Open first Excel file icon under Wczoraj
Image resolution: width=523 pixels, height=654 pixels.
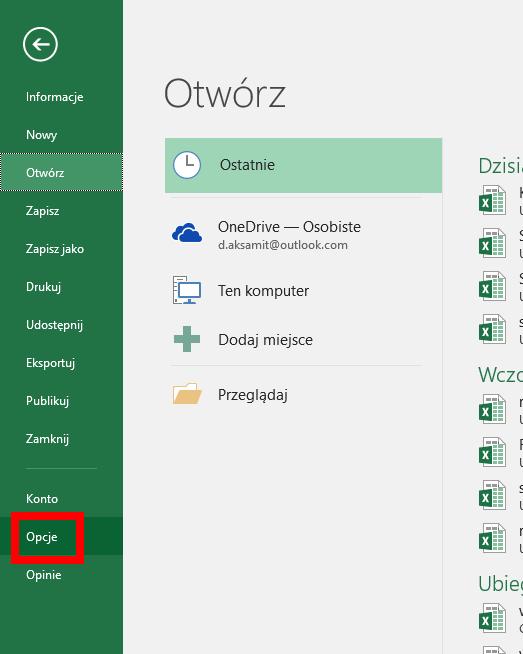493,409
